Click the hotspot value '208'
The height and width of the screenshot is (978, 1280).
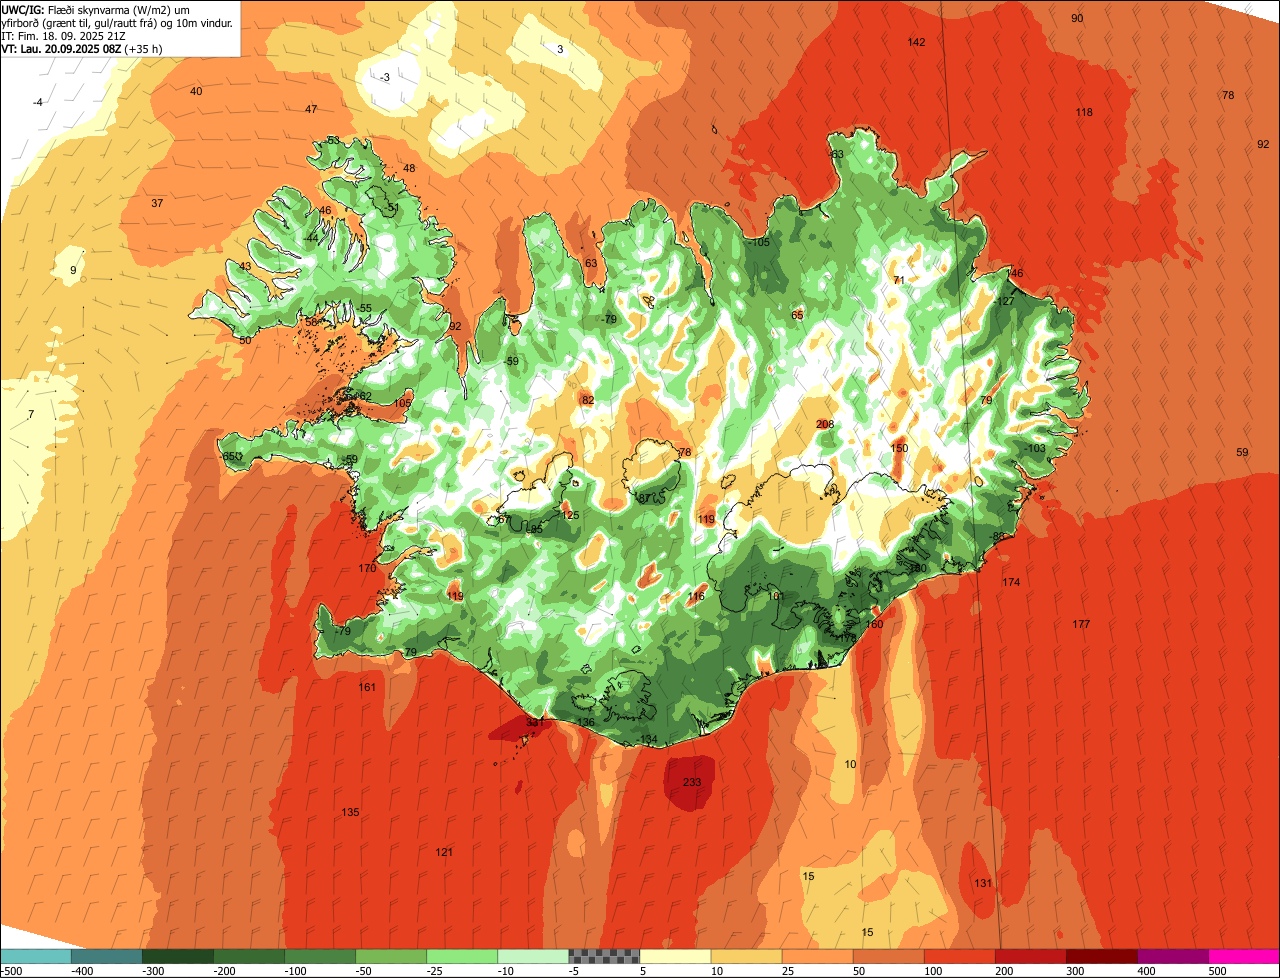(825, 424)
